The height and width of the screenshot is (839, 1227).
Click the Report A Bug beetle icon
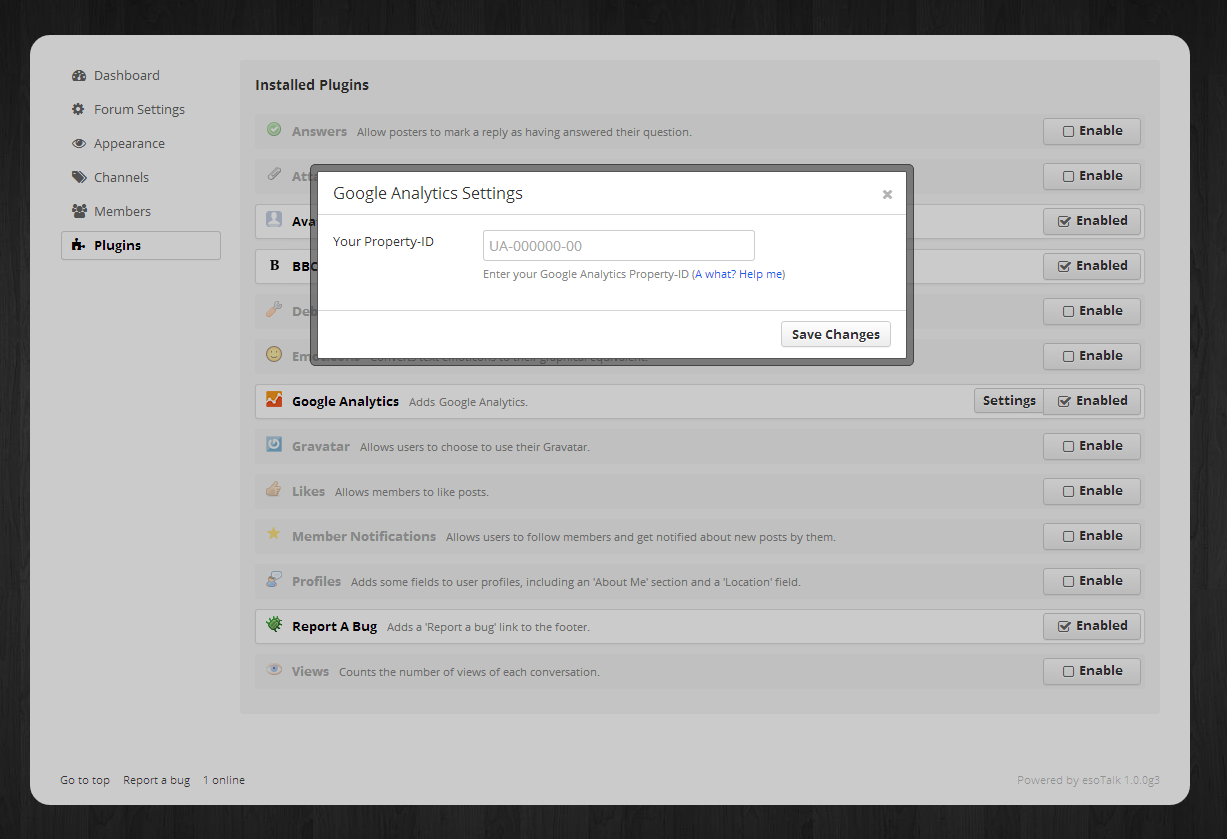274,624
